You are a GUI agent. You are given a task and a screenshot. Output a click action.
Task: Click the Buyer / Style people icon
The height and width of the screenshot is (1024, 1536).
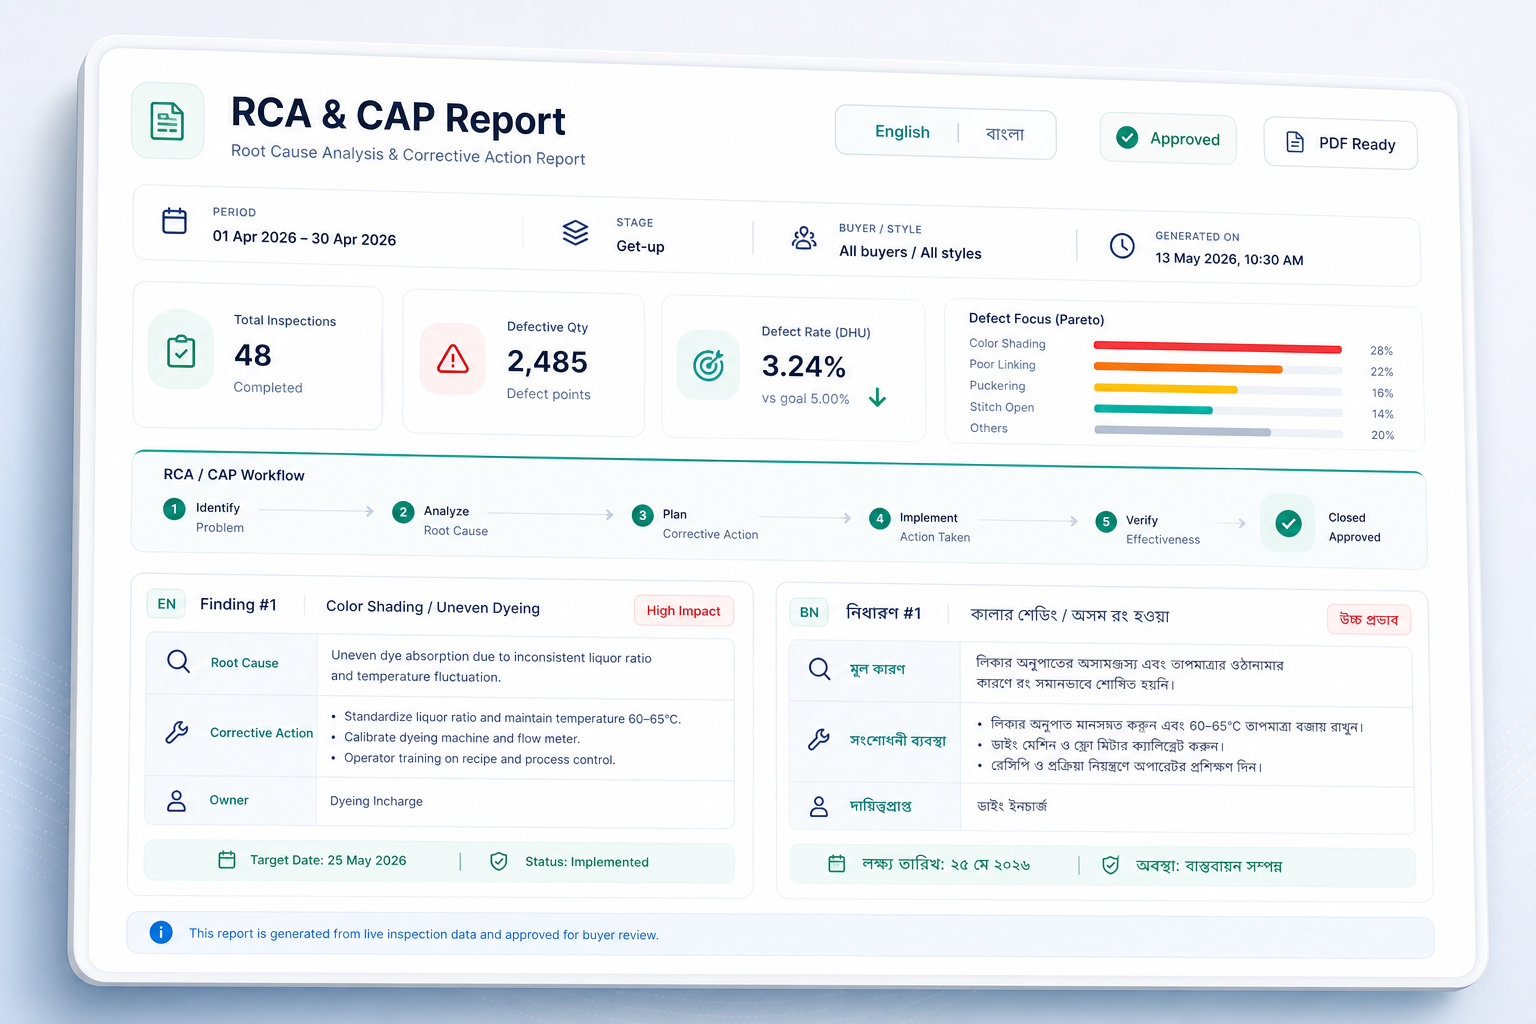tap(804, 238)
